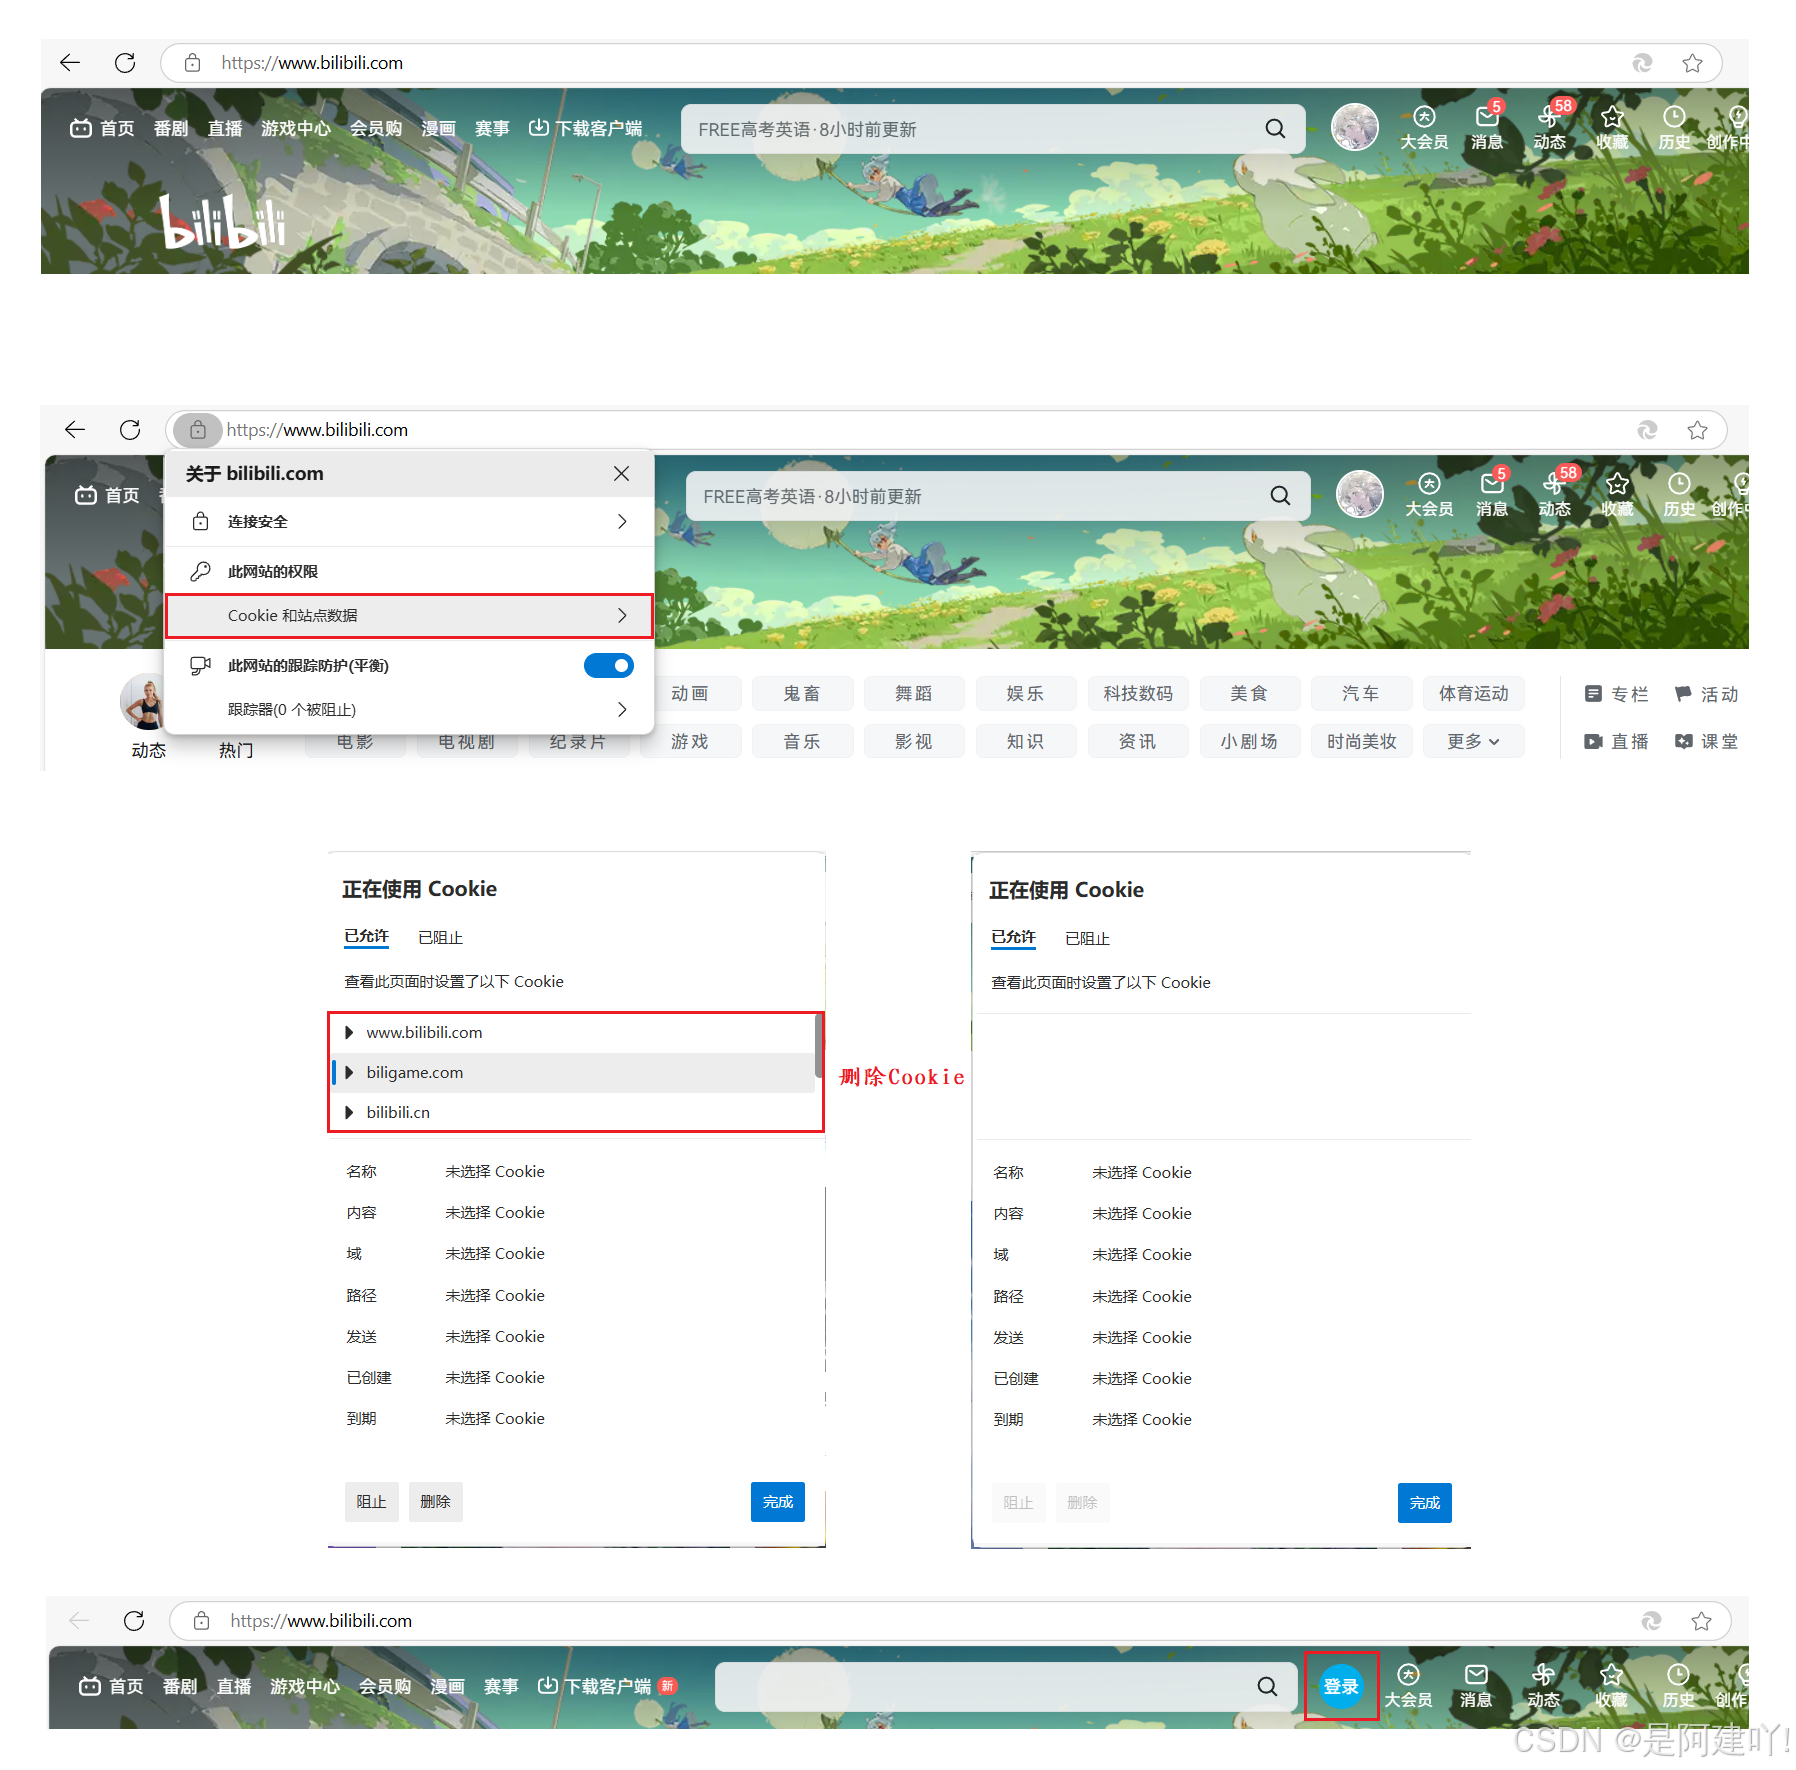Open 番剧 in the top bilibili navigation
1796x1770 pixels.
tap(171, 129)
